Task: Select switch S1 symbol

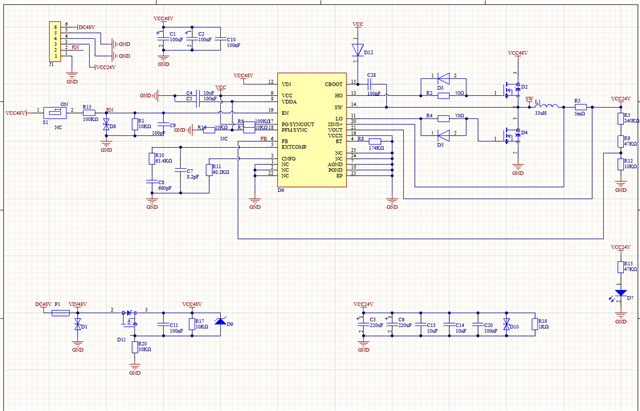Action: click(x=55, y=112)
